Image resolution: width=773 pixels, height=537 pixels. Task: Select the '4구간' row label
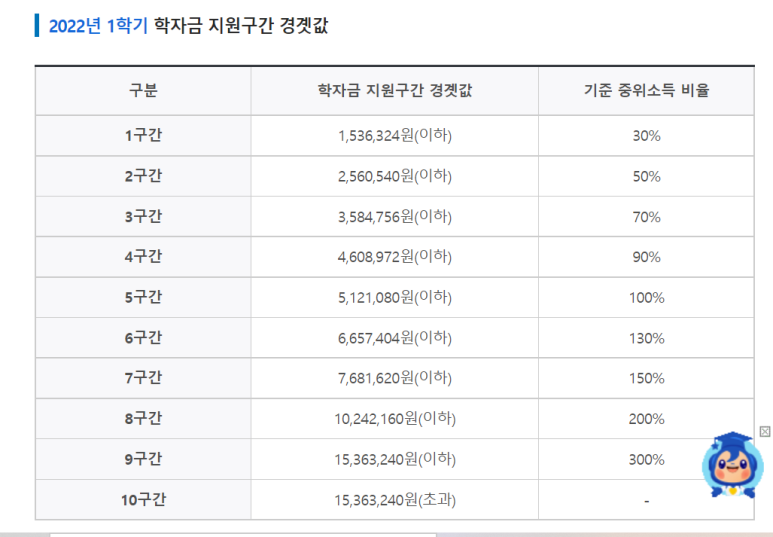point(143,257)
